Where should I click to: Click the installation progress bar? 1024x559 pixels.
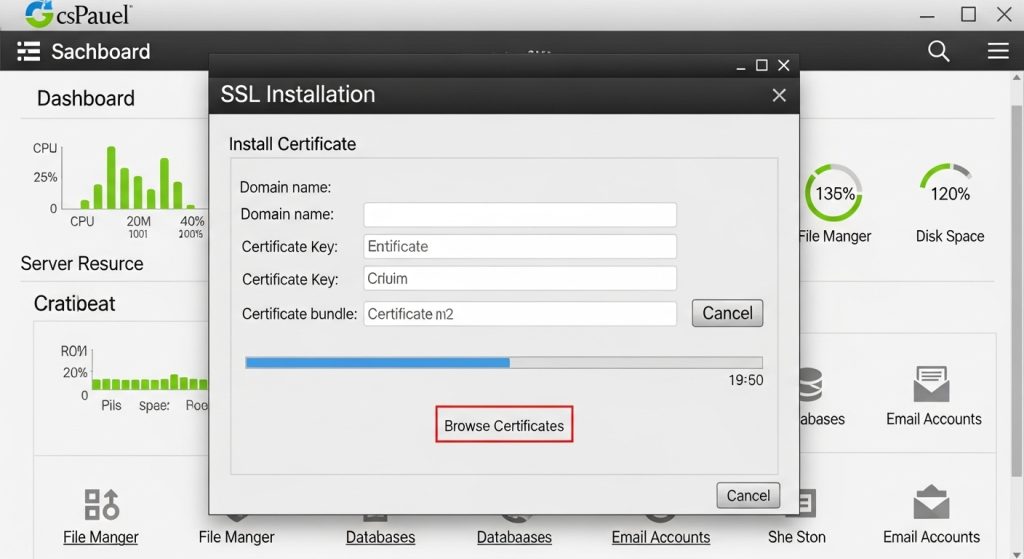point(504,362)
